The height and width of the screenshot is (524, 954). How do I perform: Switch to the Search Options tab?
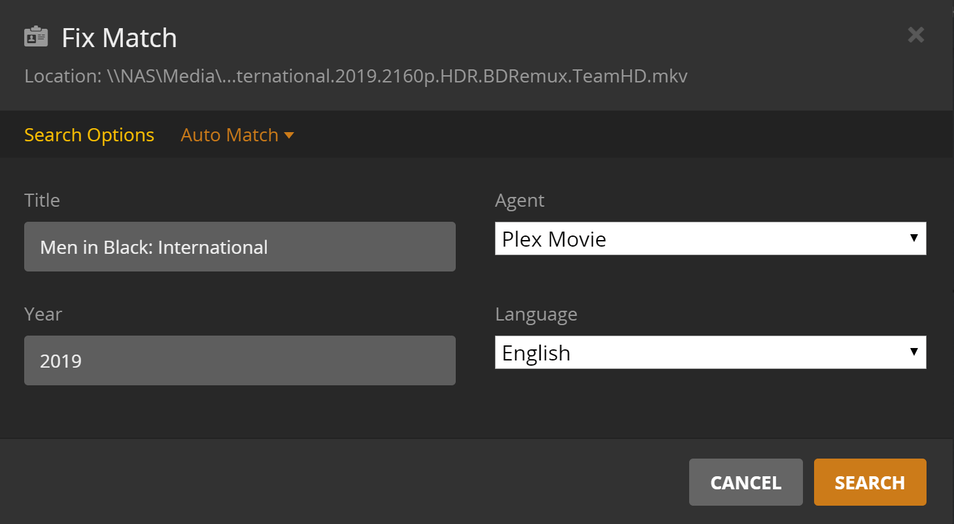89,135
